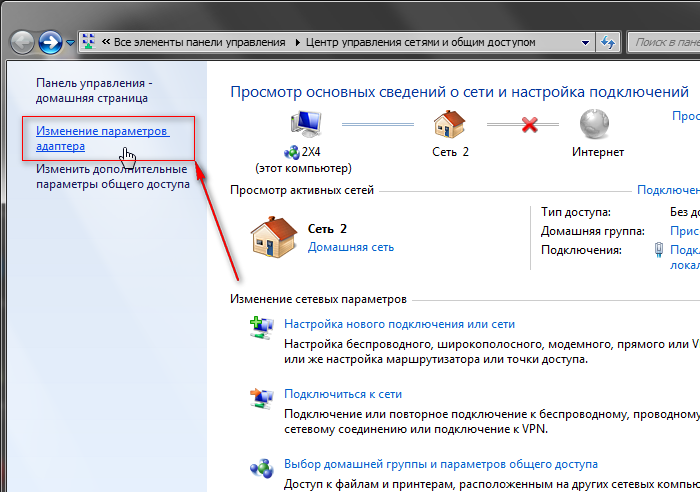Click the 'Просмотр активных сетей' section heading
This screenshot has width=700, height=492.
[302, 190]
